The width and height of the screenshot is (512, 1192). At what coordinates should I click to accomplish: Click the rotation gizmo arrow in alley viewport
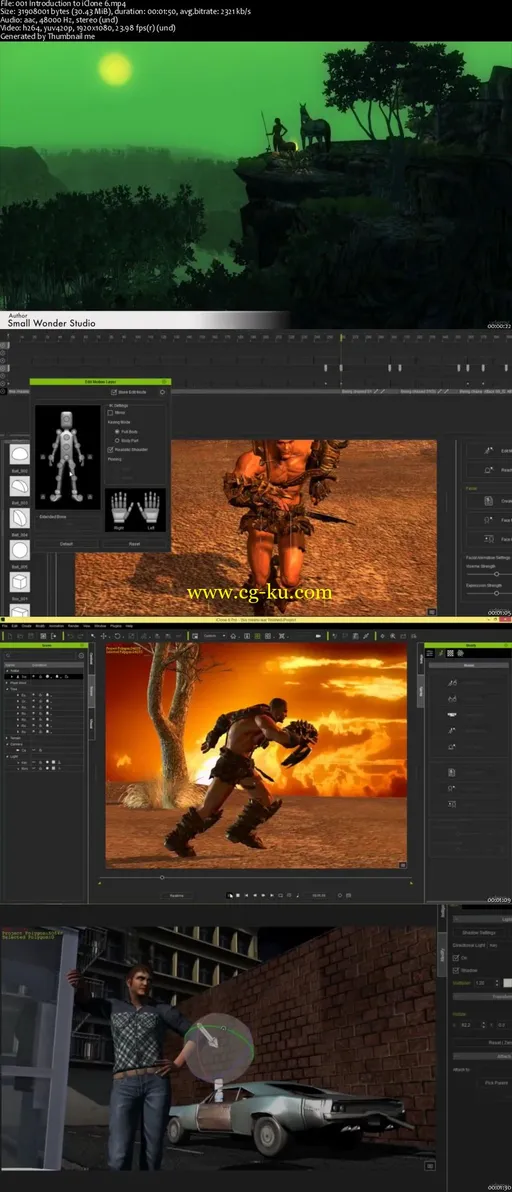[208, 1036]
